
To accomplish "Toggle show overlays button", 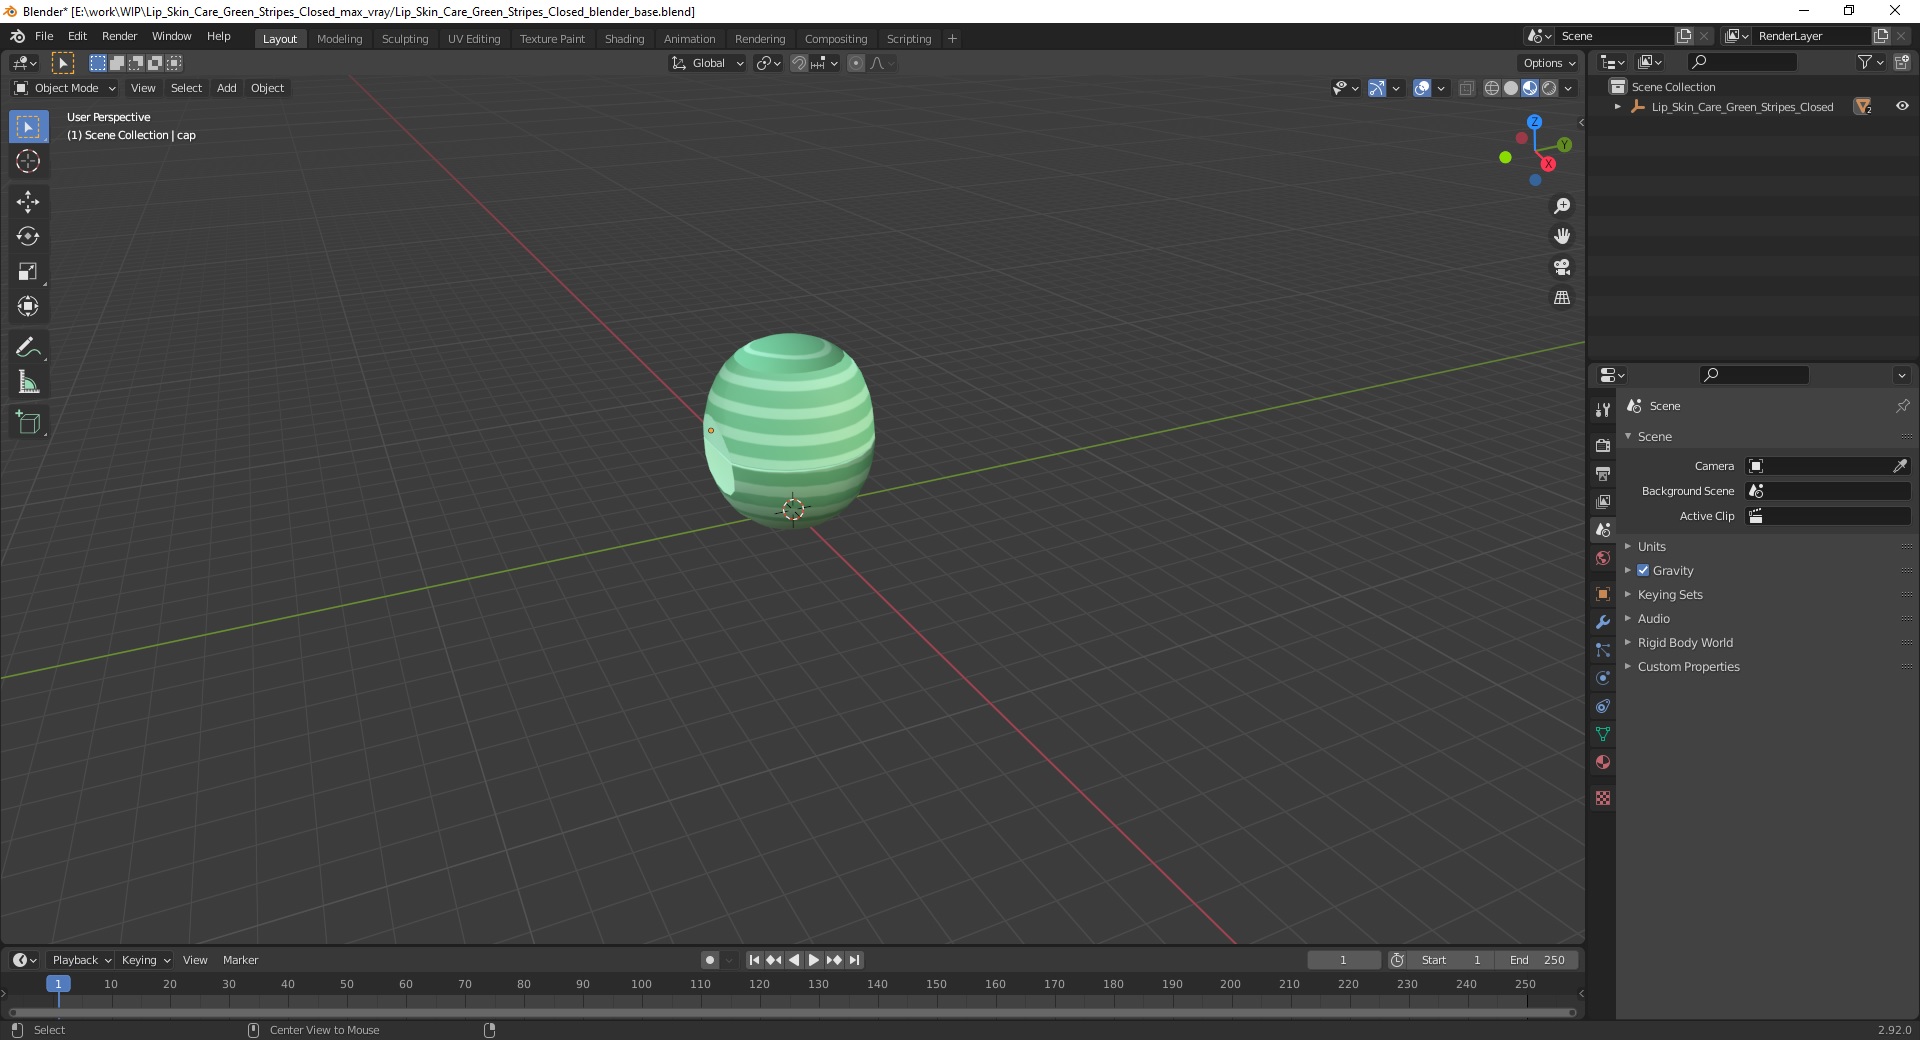I will 1422,88.
